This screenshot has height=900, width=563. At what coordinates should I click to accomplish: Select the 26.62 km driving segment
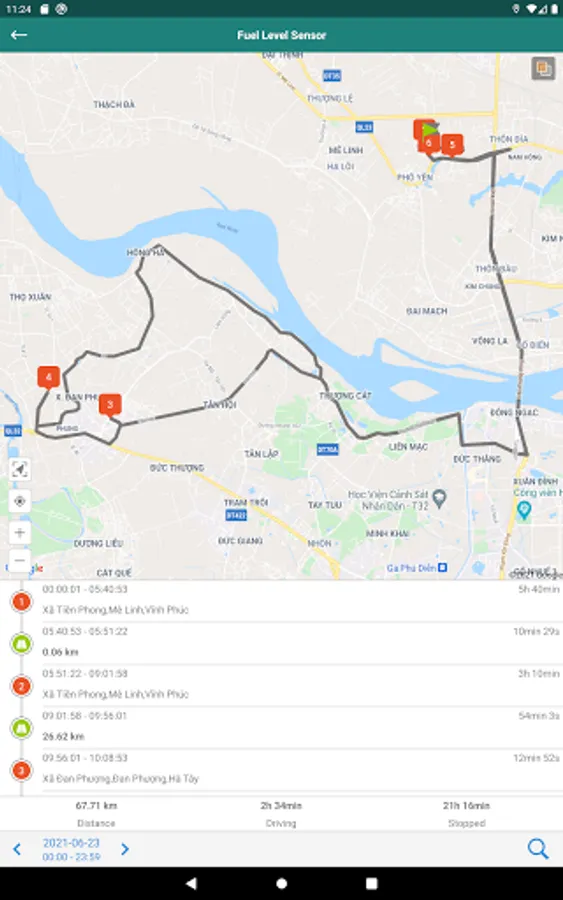coord(281,728)
